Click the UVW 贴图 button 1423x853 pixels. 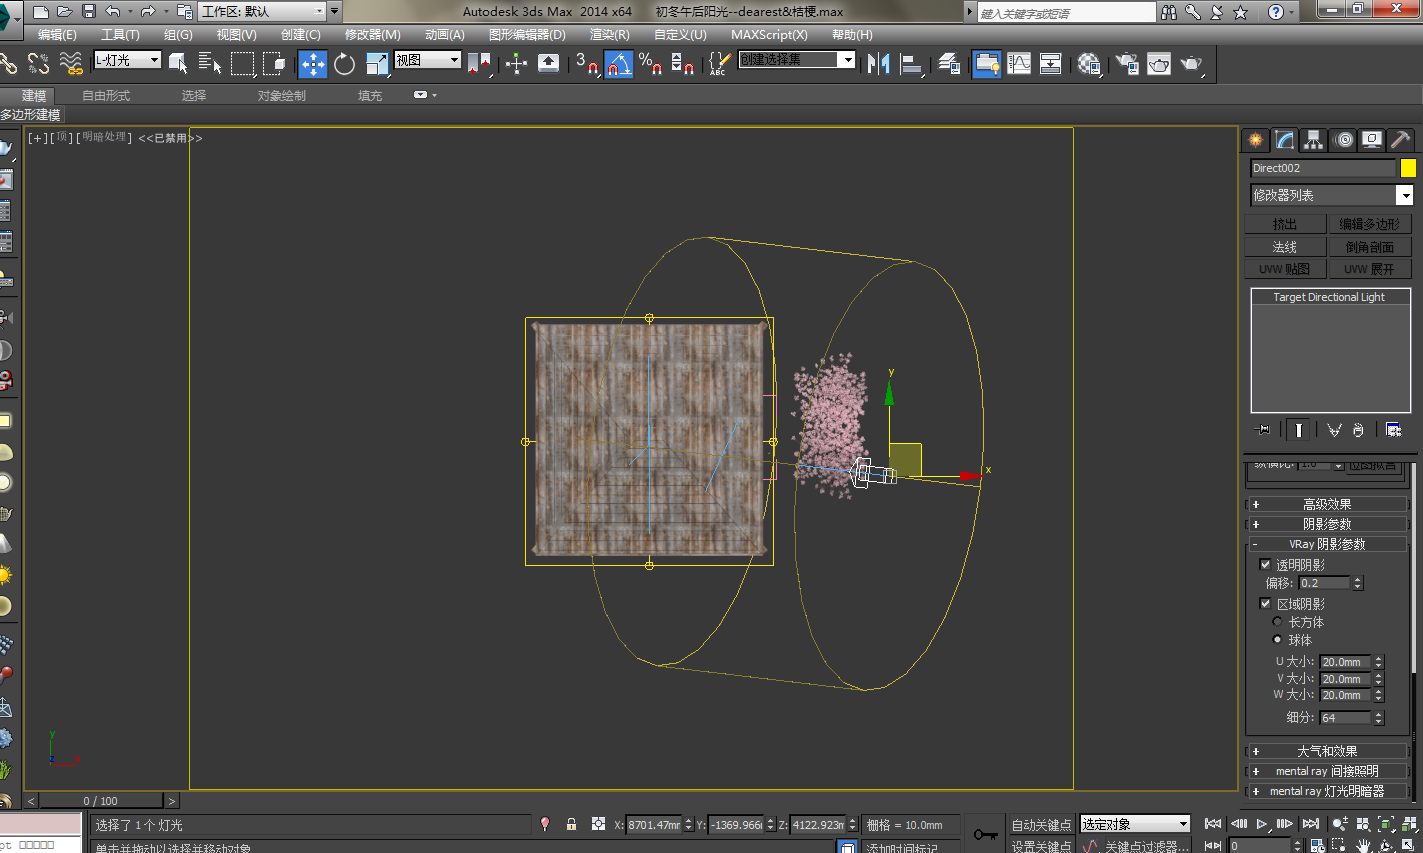[x=1285, y=268]
